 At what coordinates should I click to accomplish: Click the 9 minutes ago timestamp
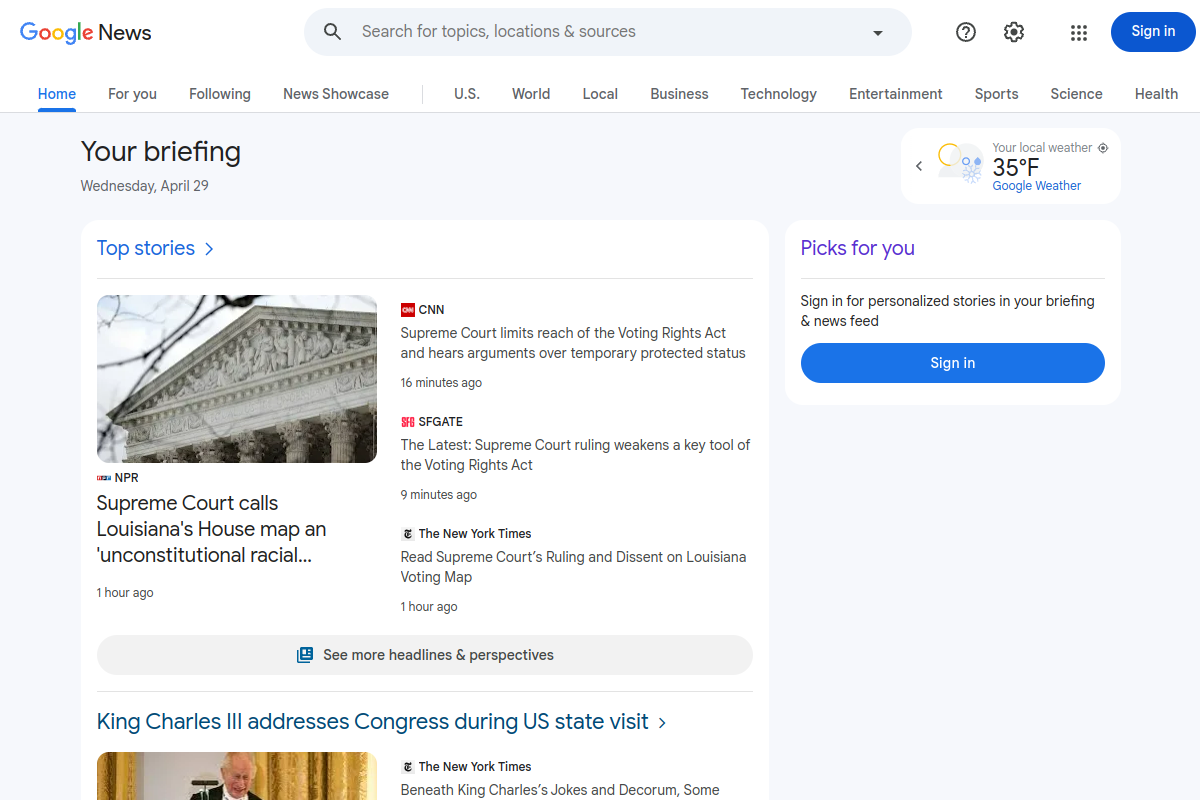(439, 495)
